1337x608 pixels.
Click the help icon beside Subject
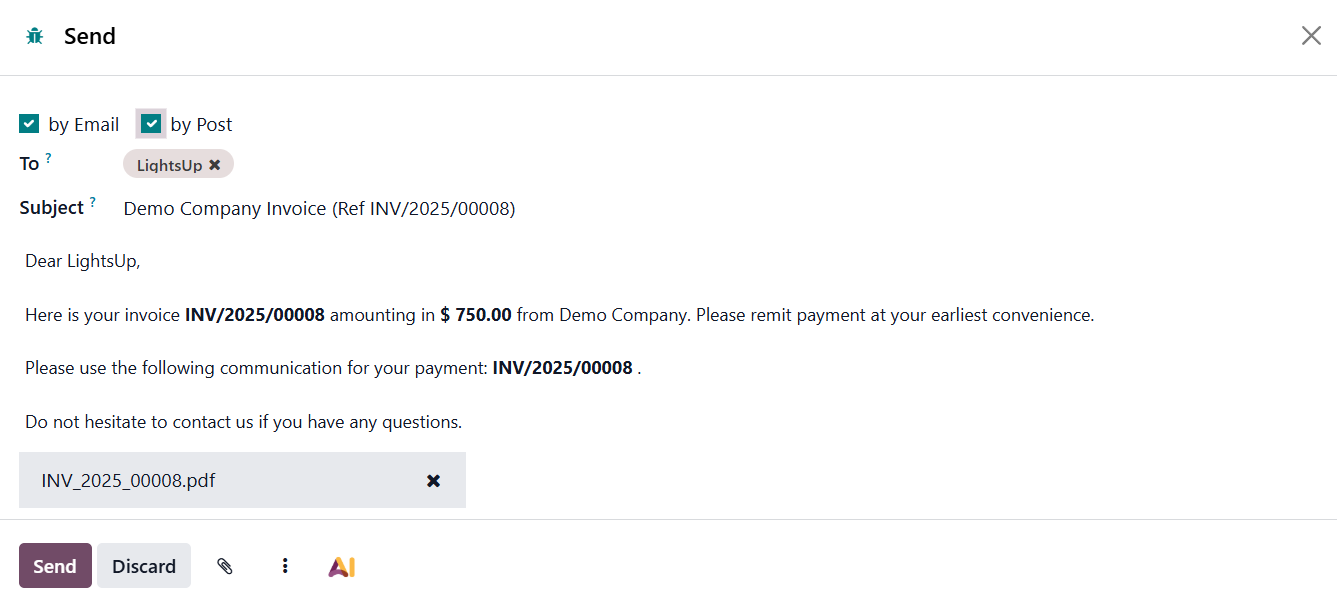point(93,202)
